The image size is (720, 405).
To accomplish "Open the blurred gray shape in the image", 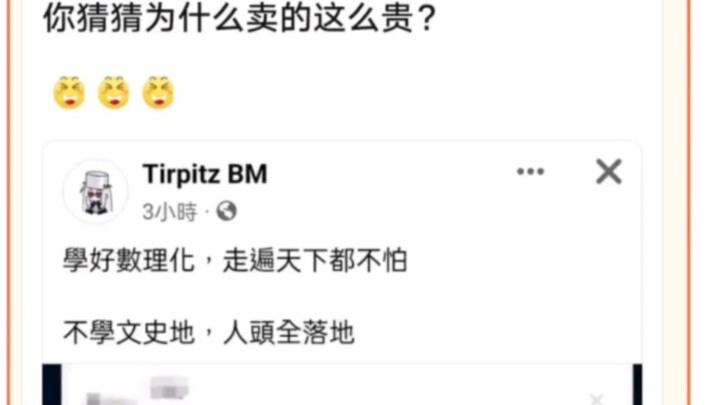I will click(x=169, y=388).
